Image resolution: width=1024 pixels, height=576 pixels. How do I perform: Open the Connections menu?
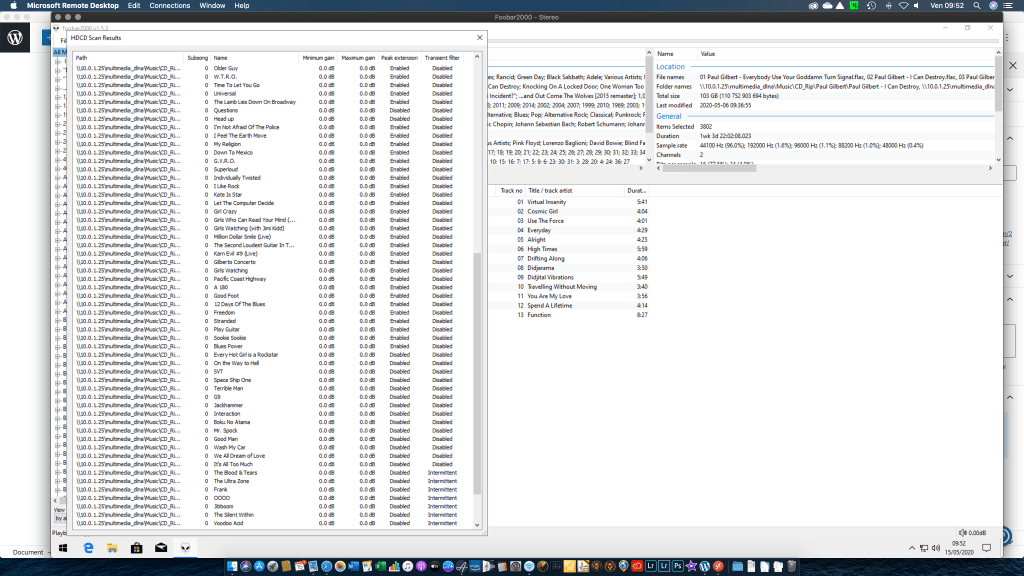coord(169,6)
